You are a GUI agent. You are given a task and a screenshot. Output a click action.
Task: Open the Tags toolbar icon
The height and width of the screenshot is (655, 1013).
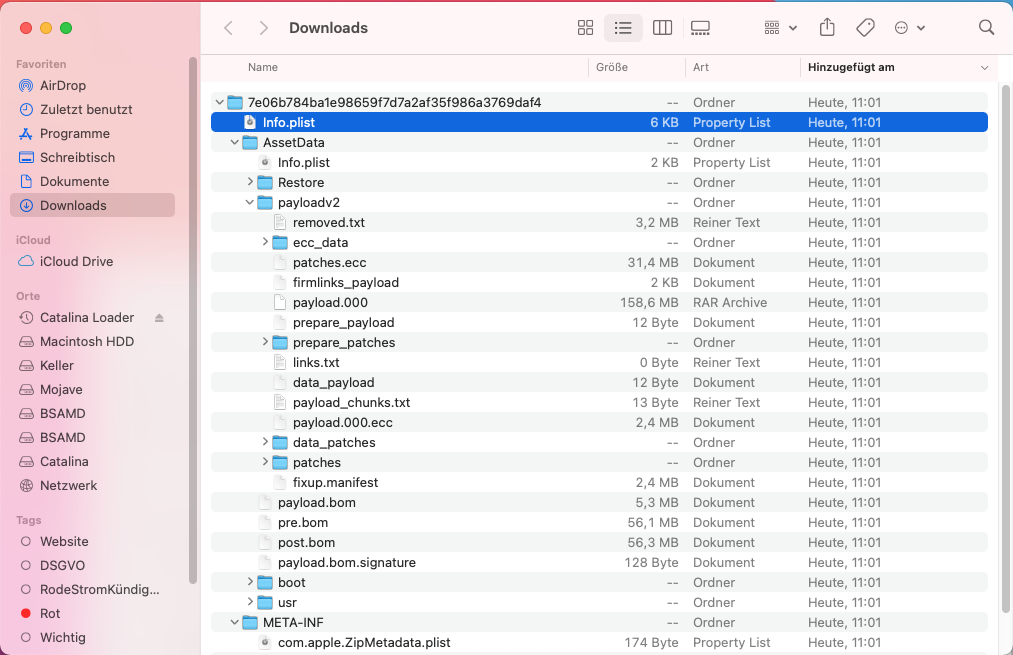(x=865, y=28)
